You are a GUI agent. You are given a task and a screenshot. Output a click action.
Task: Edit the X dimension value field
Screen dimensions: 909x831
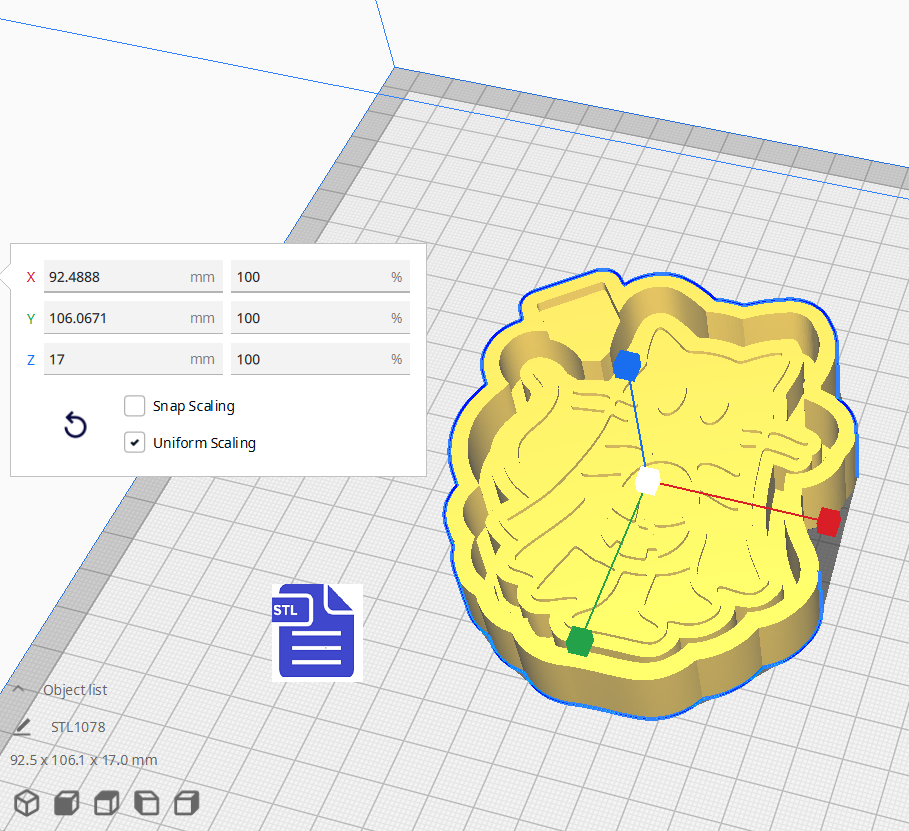(132, 277)
